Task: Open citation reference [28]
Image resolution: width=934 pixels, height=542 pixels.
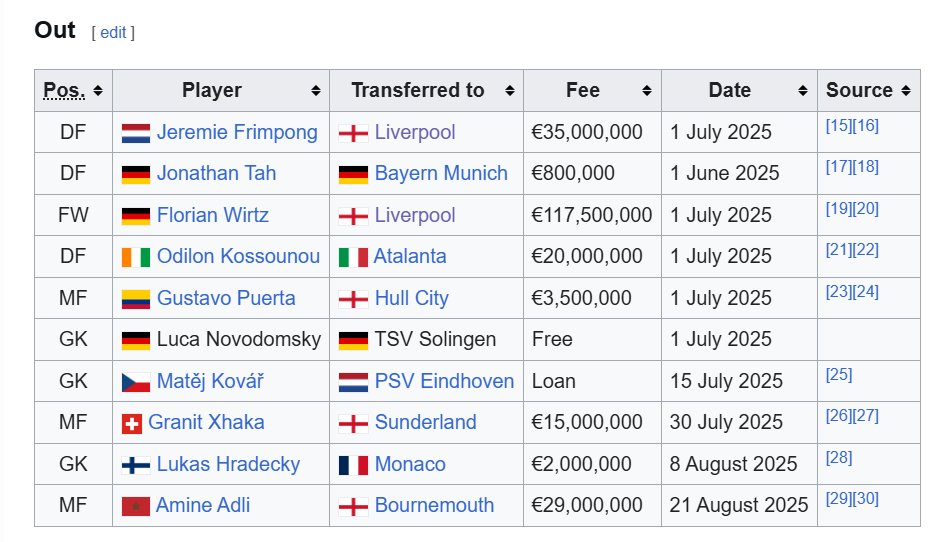Action: [x=839, y=457]
